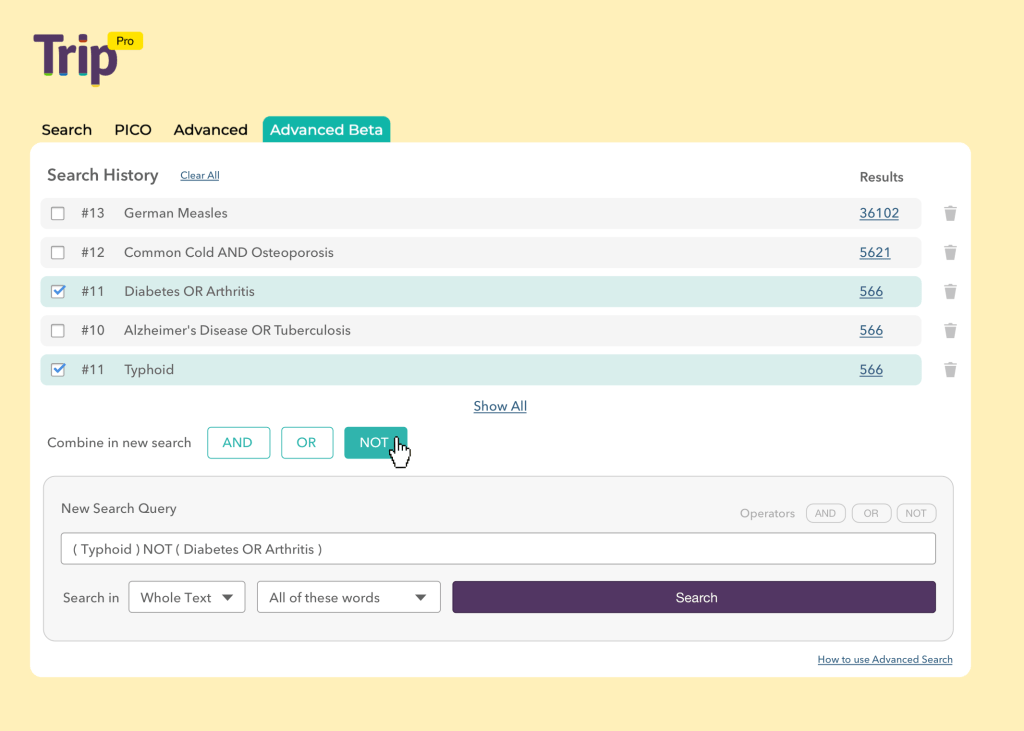This screenshot has width=1024, height=731.
Task: Check the German Measles checkbox
Action: pyautogui.click(x=58, y=213)
